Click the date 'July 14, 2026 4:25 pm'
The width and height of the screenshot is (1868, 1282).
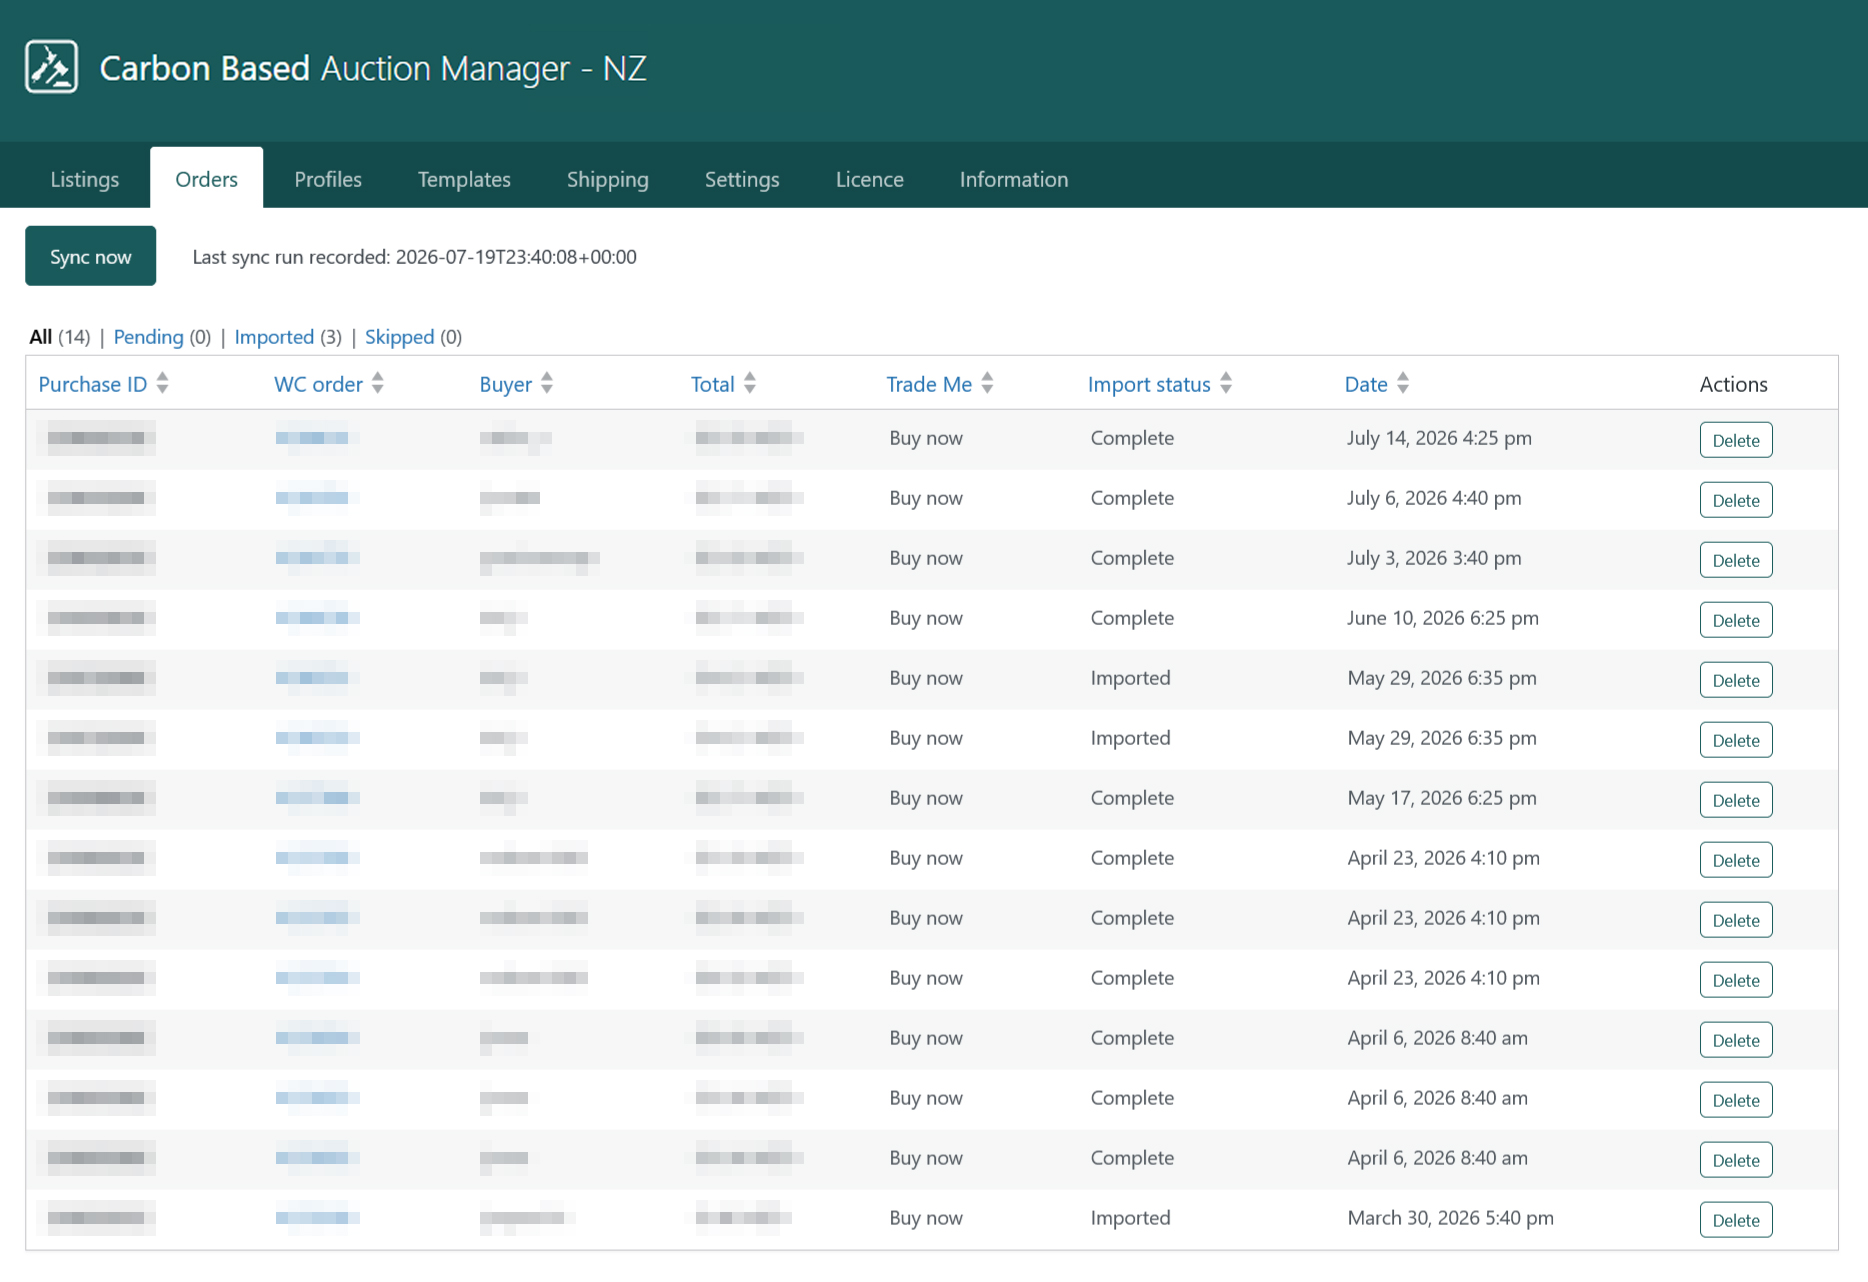tap(1439, 438)
